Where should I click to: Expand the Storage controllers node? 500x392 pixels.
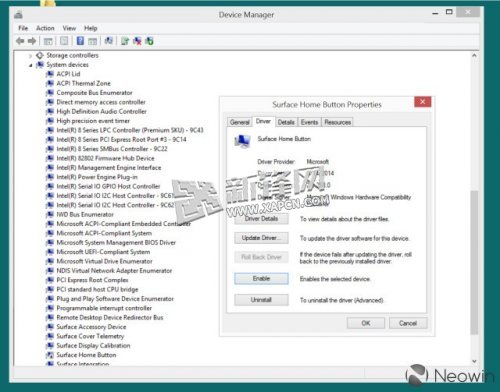click(x=30, y=55)
